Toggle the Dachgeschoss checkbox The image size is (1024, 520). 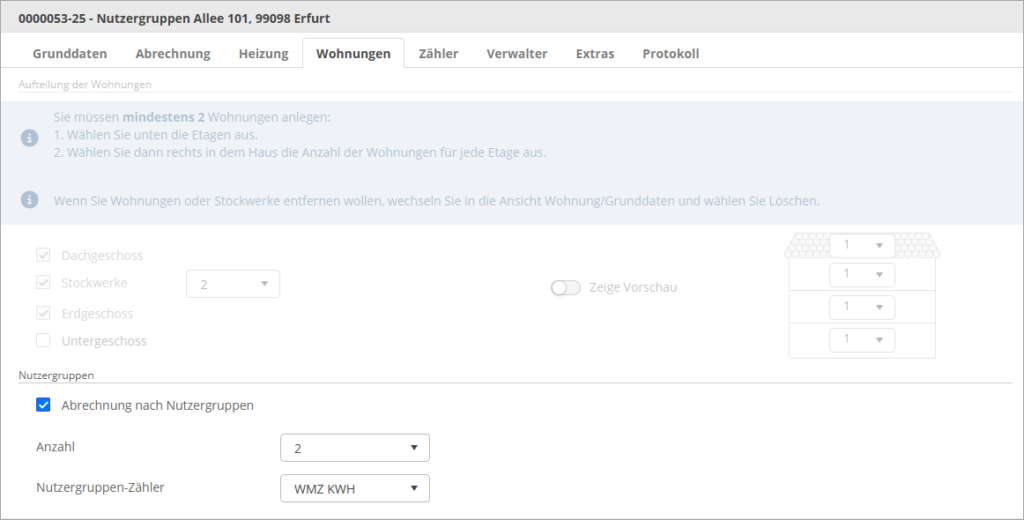point(43,255)
